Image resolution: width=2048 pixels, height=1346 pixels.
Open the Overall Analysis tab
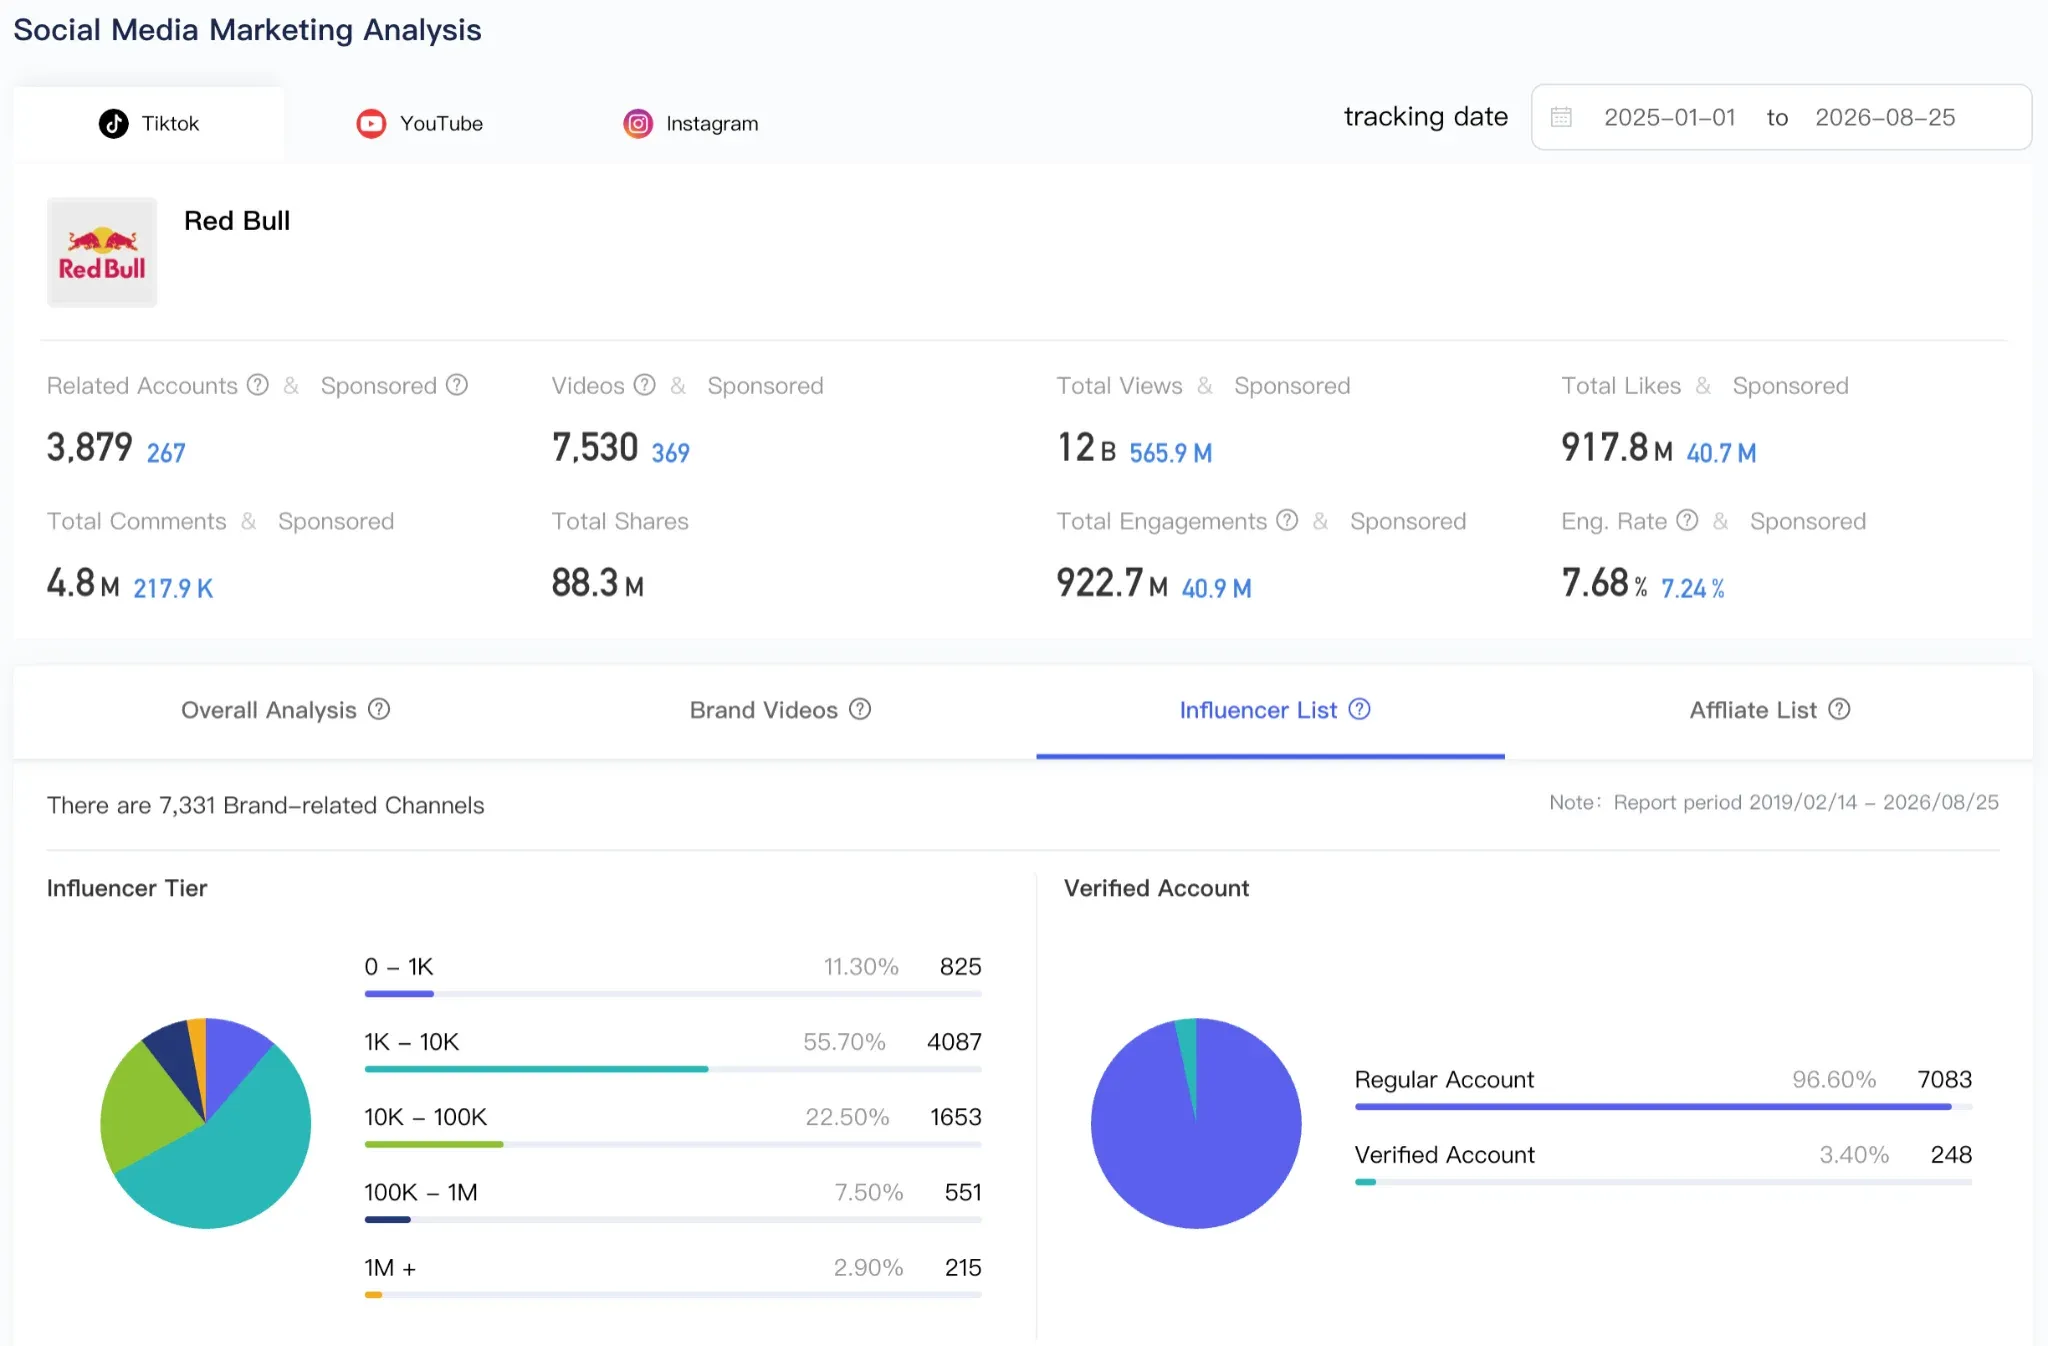(285, 710)
